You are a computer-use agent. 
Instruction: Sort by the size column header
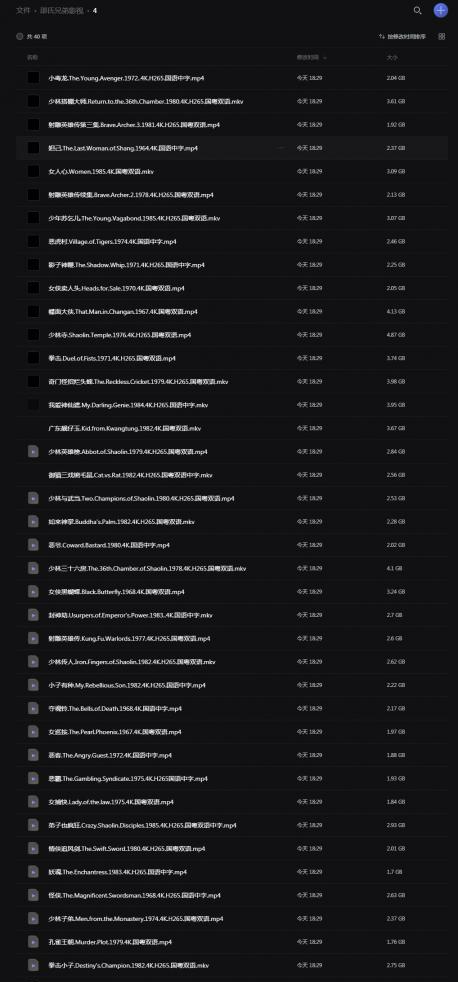(391, 57)
